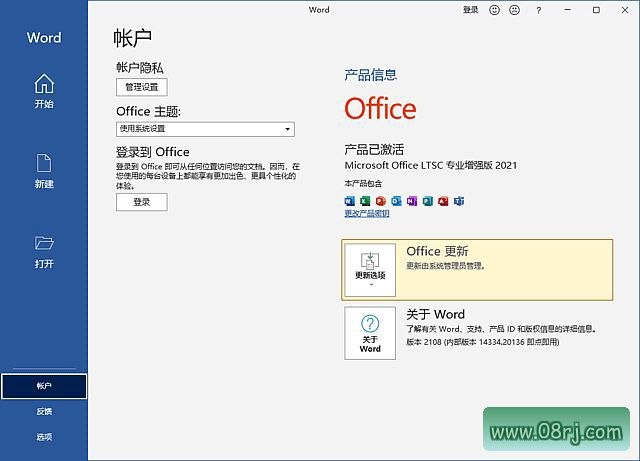Image resolution: width=640 pixels, height=461 pixels.
Task: Click the Word product icon
Action: click(x=350, y=201)
